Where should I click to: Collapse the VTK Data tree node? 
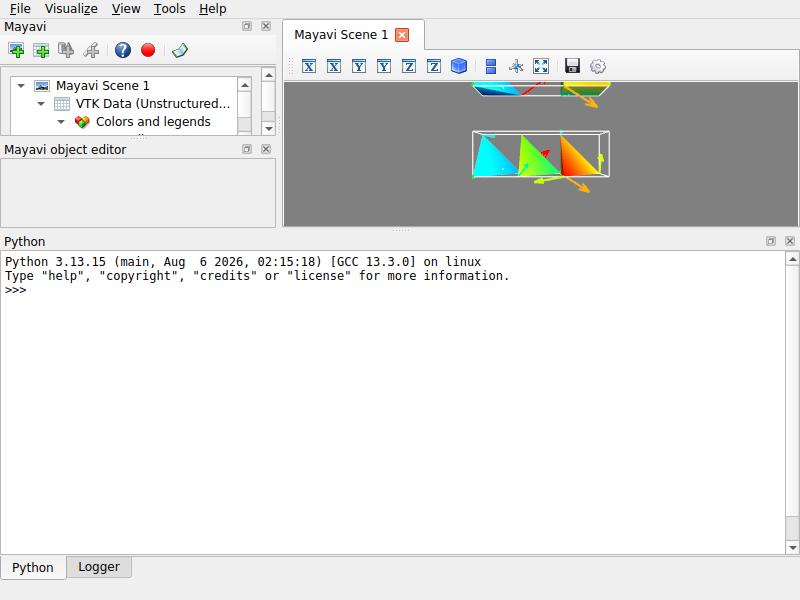41,104
